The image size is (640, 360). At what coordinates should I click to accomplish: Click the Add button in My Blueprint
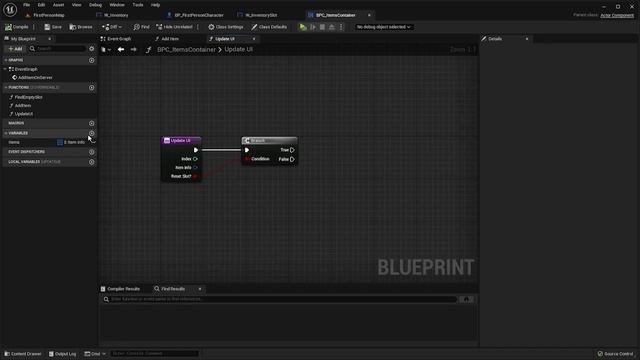tap(16, 49)
